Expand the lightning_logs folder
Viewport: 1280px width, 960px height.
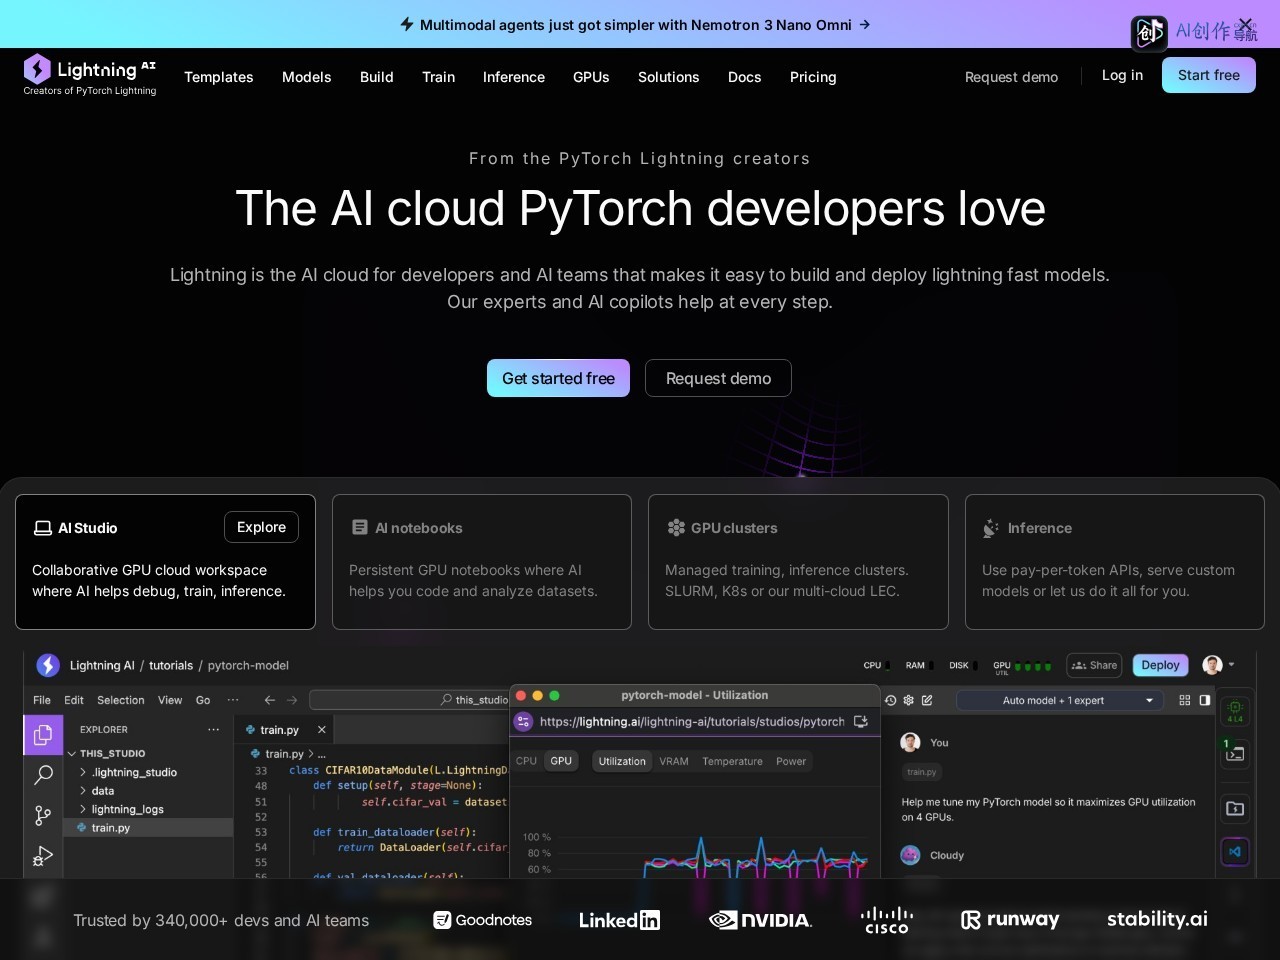83,809
